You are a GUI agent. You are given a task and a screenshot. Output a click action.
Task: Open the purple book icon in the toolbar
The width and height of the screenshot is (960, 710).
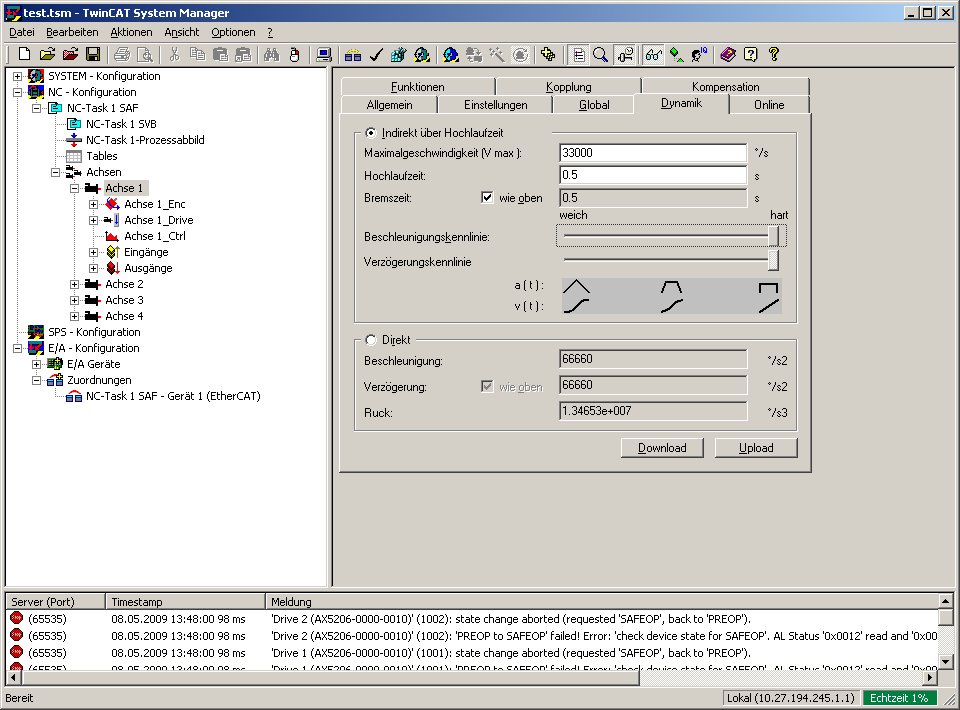click(728, 54)
